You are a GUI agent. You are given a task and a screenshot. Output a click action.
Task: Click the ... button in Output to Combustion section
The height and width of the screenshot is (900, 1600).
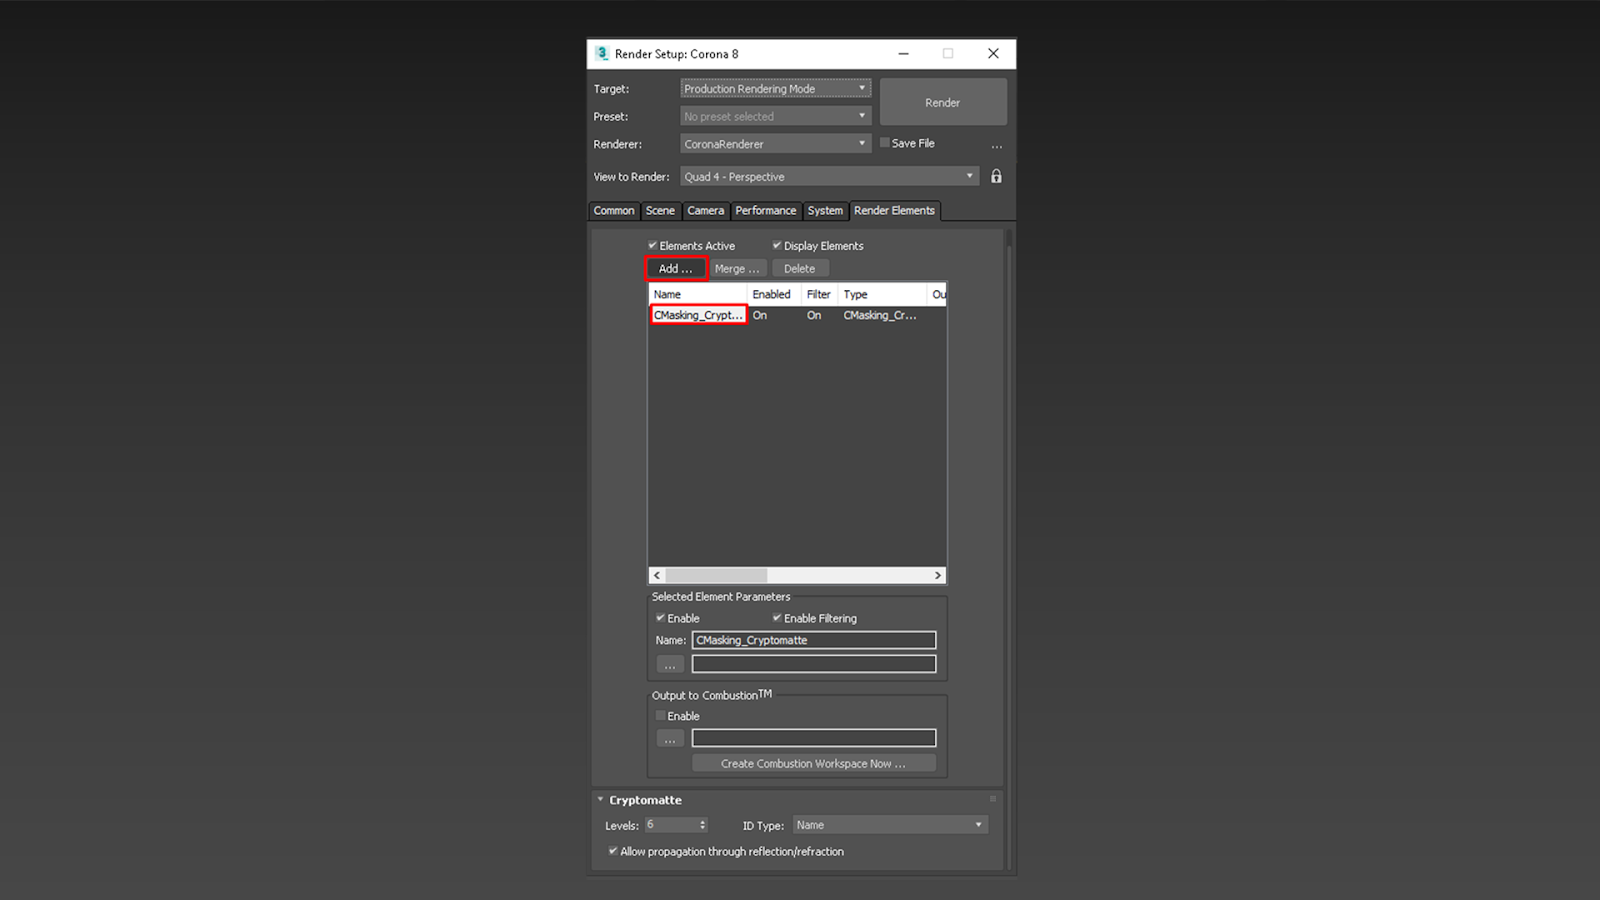[x=669, y=738]
